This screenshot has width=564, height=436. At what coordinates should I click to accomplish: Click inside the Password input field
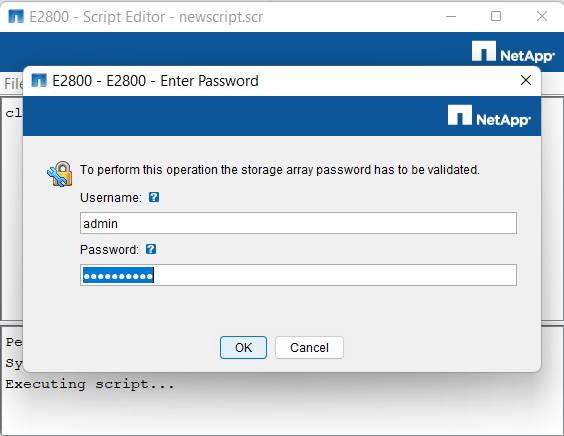pyautogui.click(x=298, y=275)
